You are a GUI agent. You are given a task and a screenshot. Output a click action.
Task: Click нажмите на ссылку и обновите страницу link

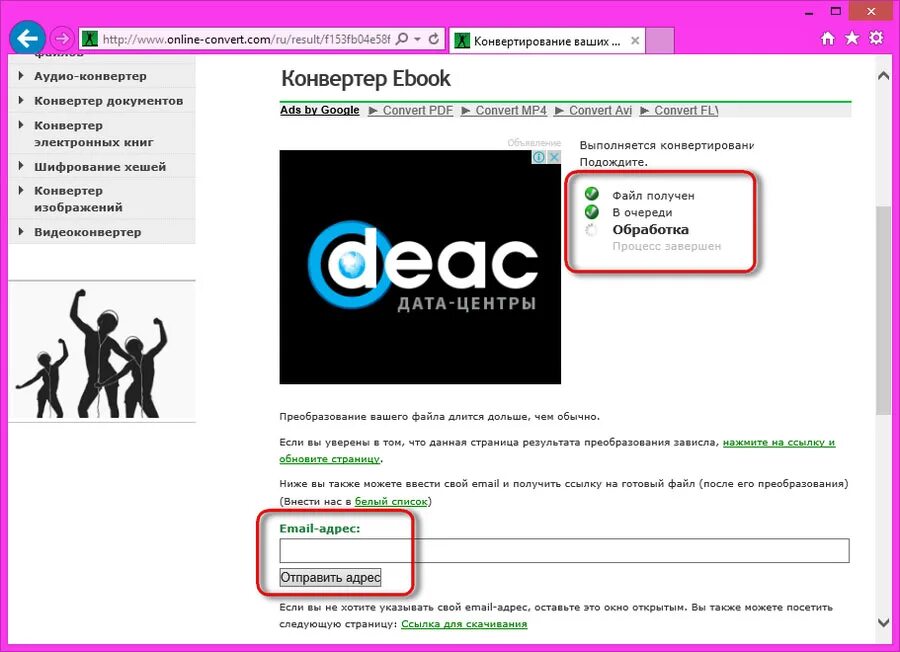778,443
